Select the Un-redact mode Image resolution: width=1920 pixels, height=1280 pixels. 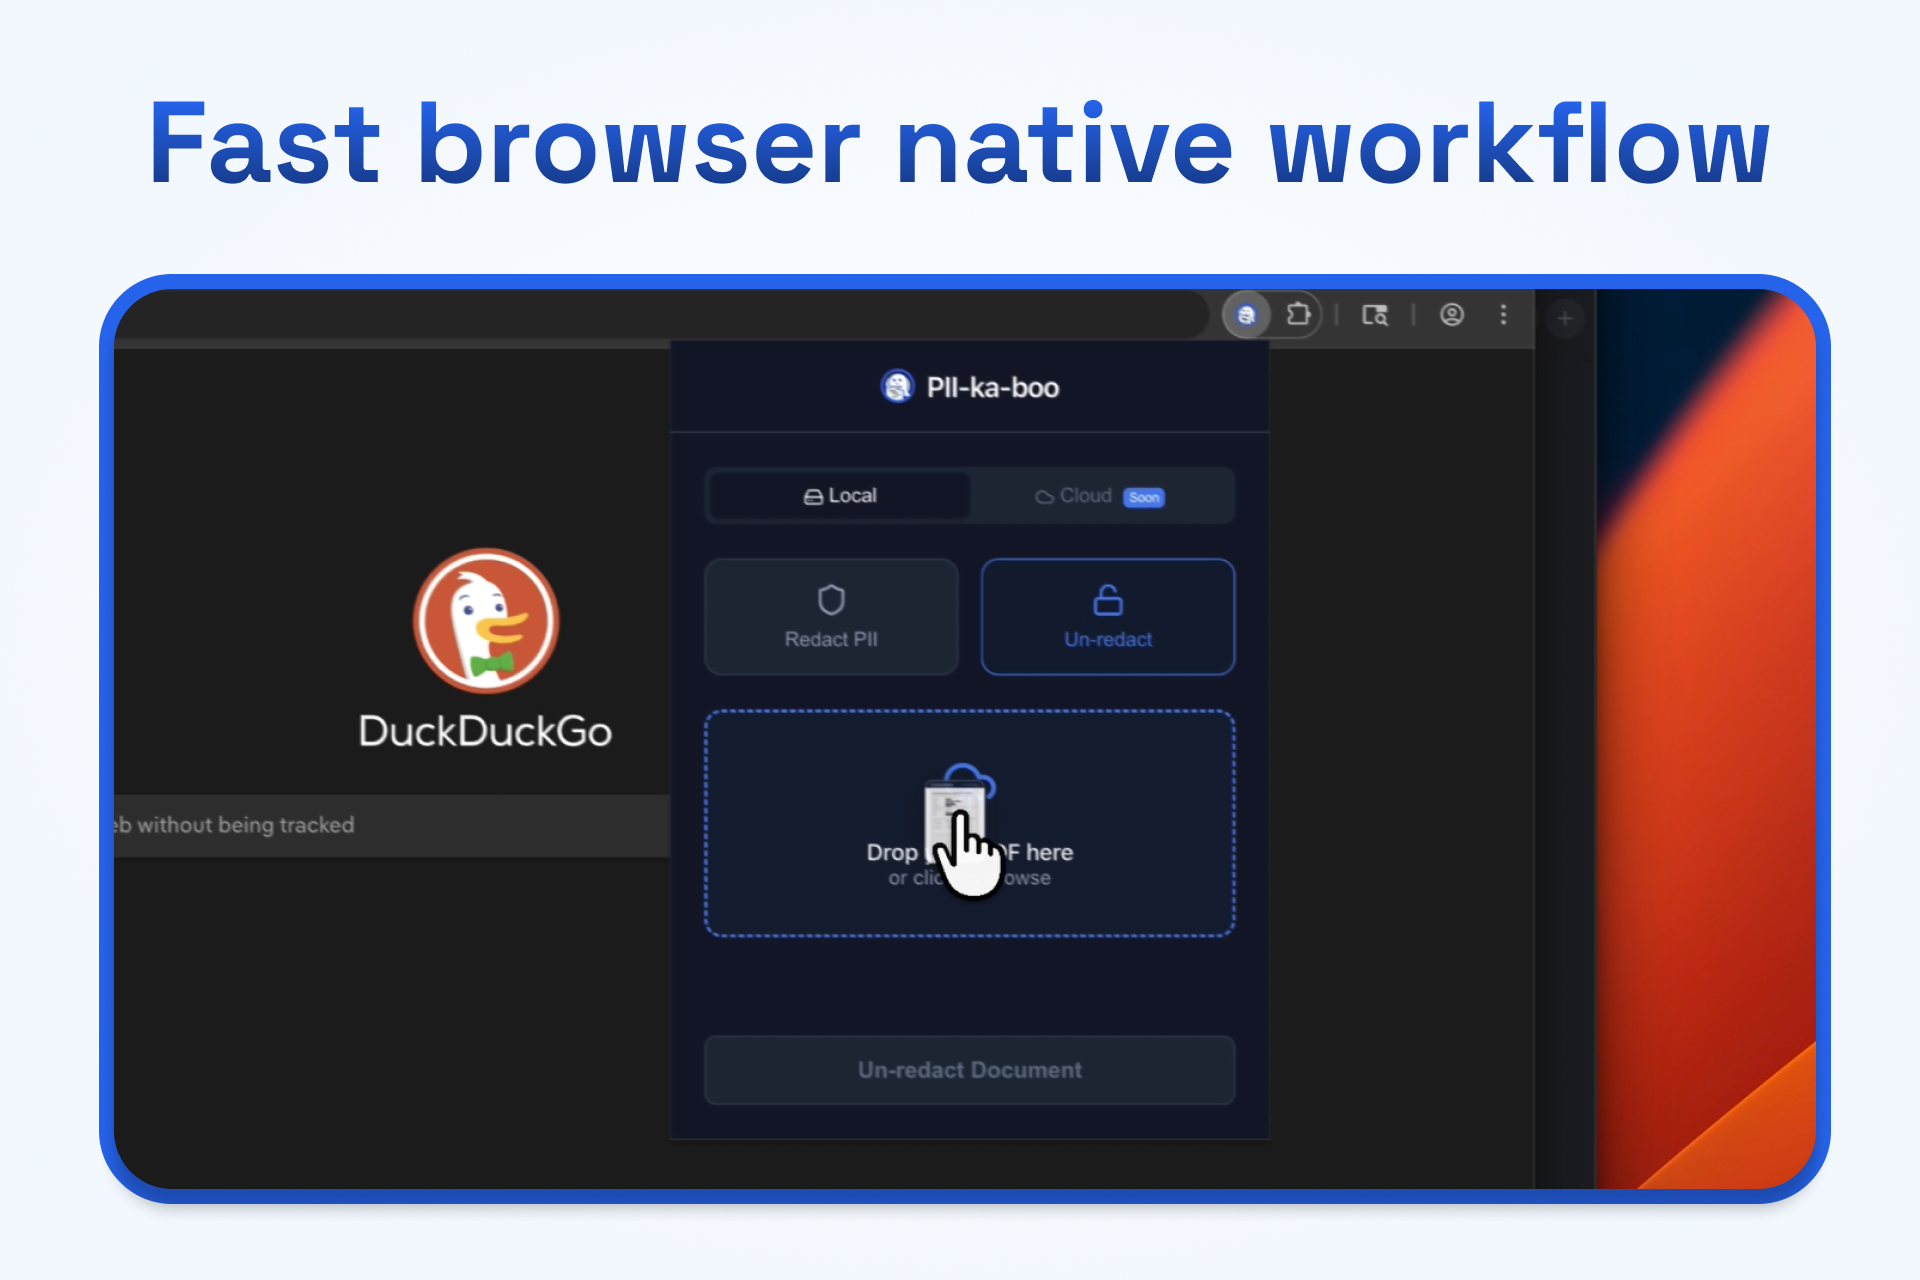coord(1108,639)
